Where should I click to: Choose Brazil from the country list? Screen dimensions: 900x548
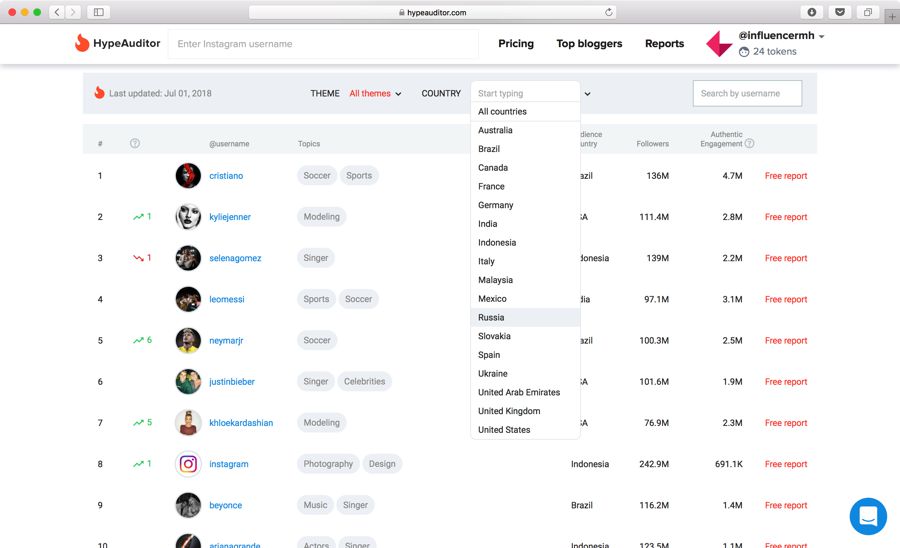coord(525,149)
